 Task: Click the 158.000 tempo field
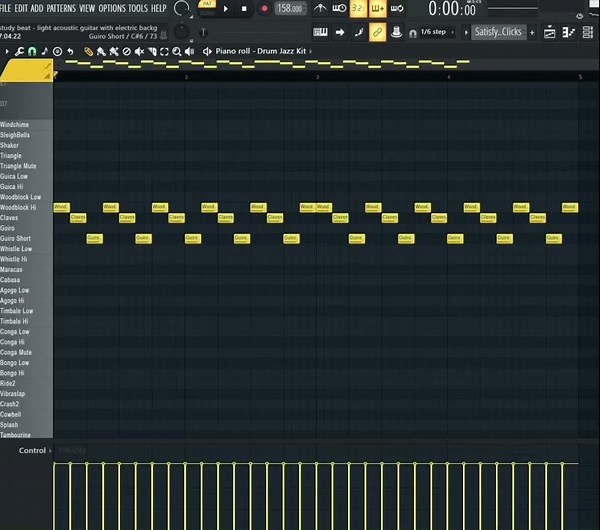(291, 8)
